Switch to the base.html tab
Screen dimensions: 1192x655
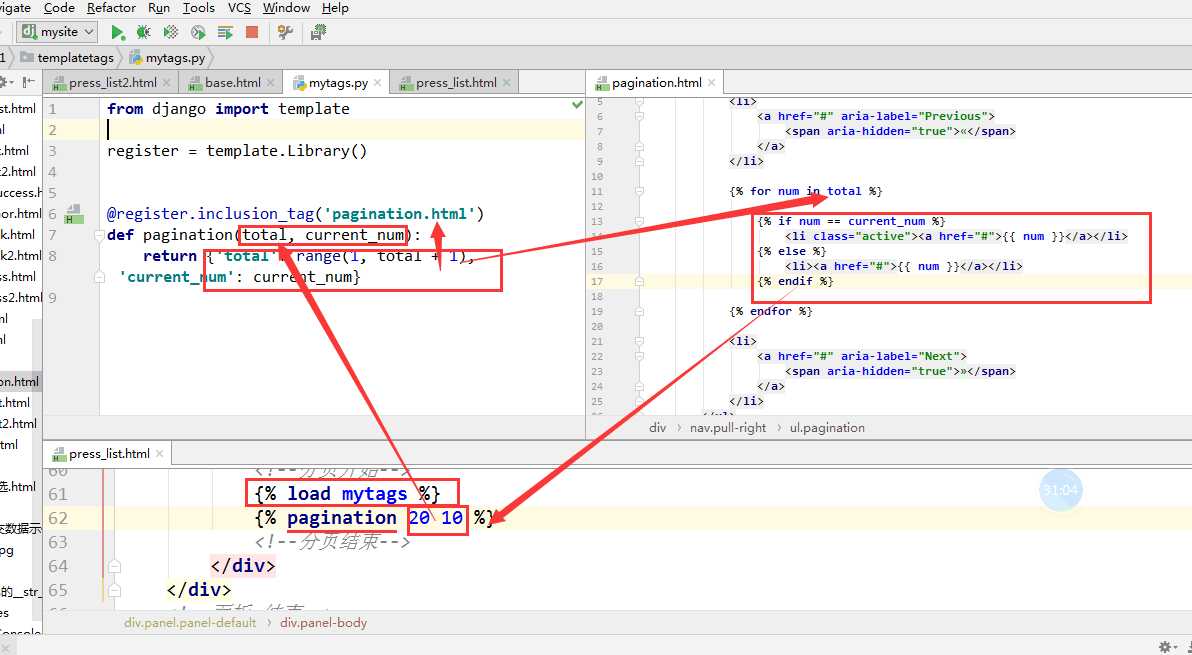233,82
